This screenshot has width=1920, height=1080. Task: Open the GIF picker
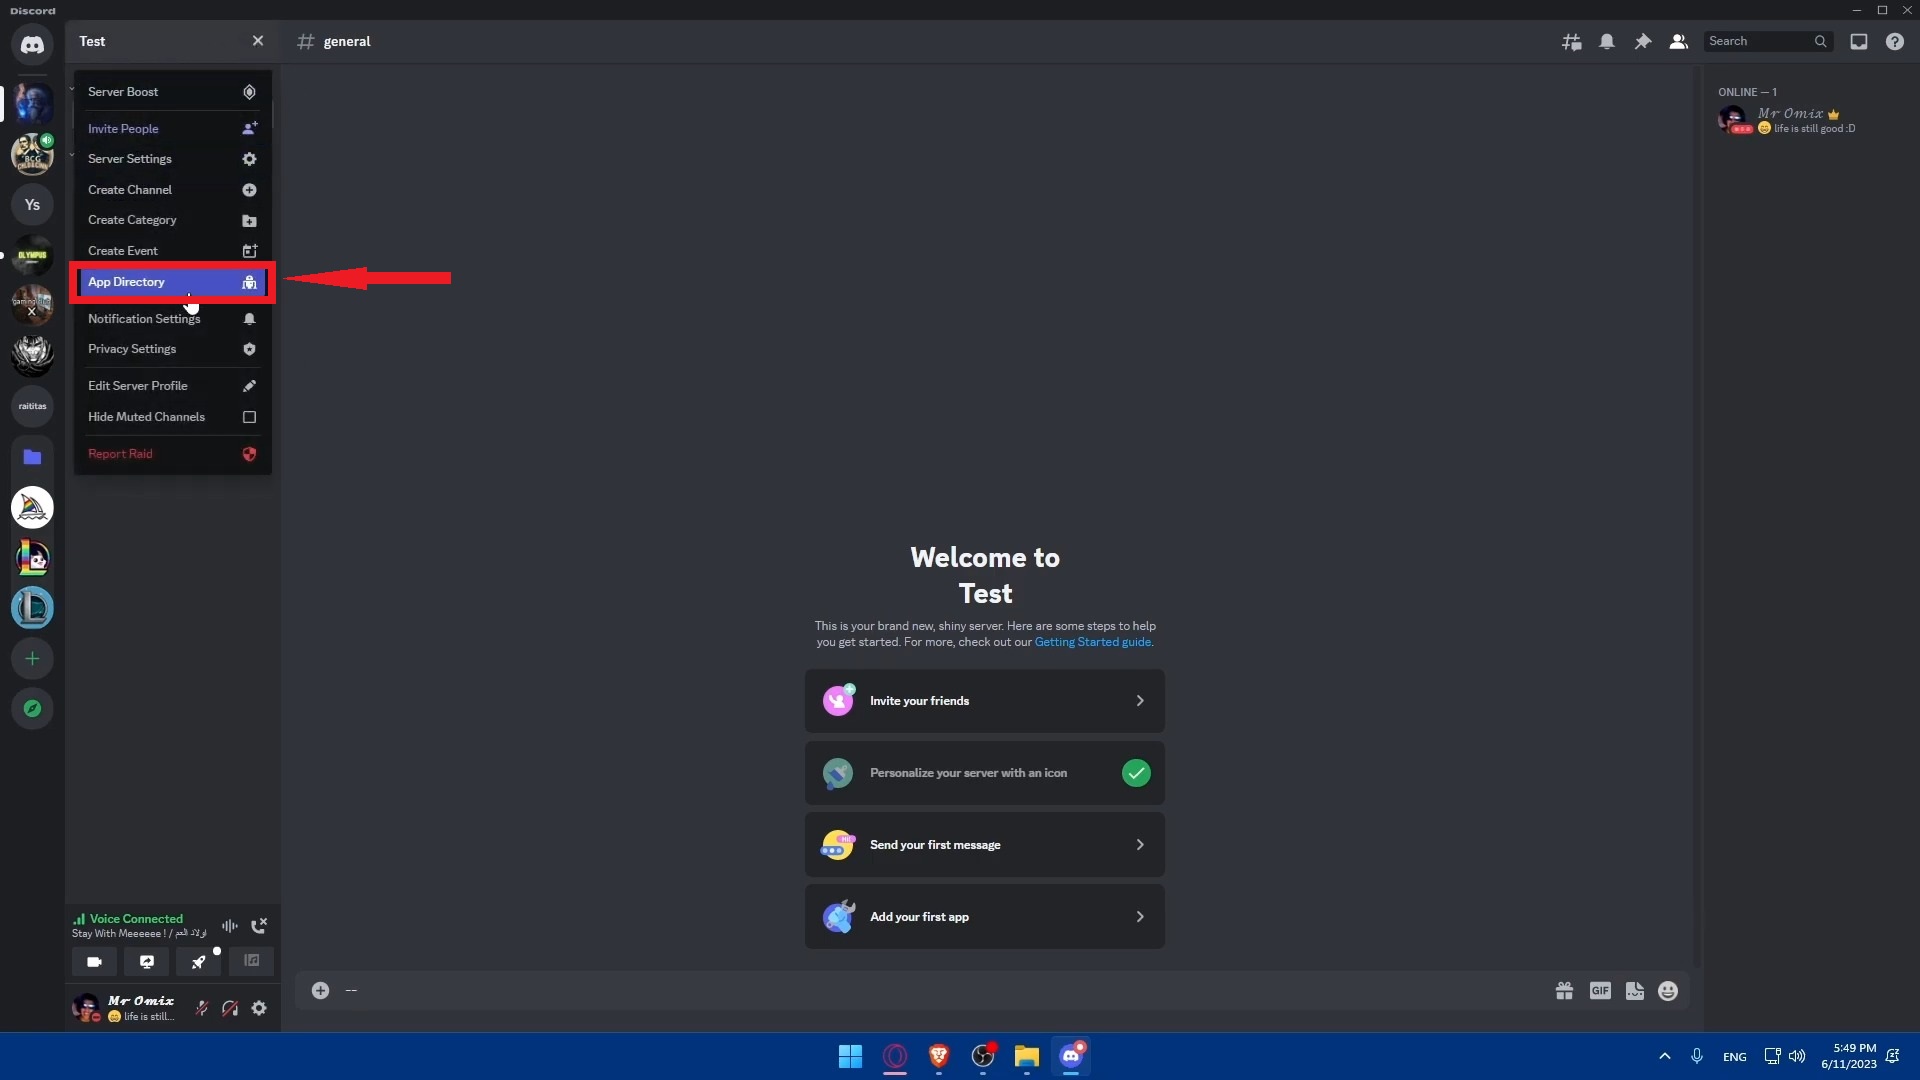coord(1600,991)
